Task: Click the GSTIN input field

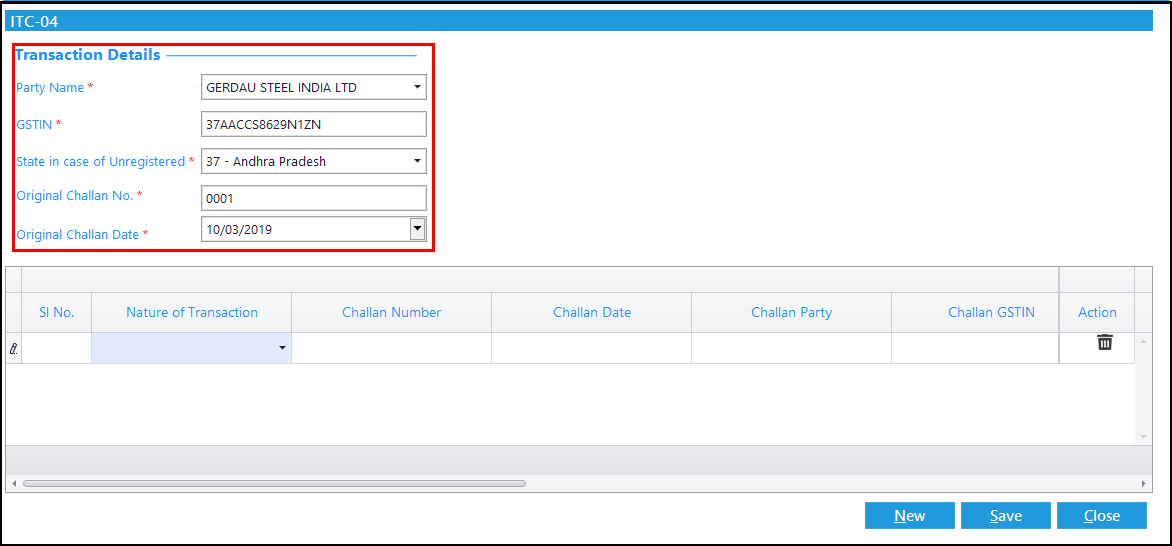Action: tap(314, 124)
